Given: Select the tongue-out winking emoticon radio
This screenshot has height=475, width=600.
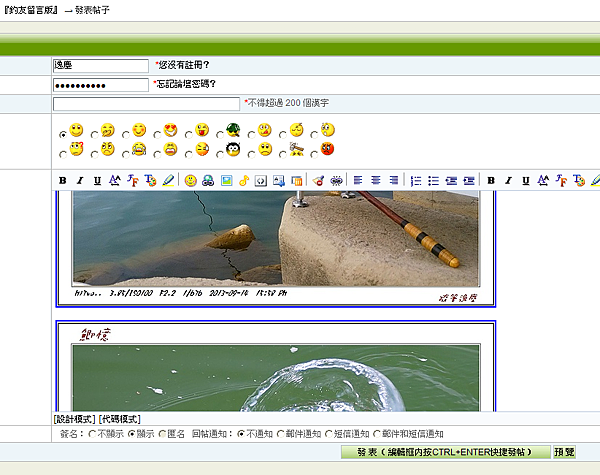Looking at the screenshot, I should (188, 135).
